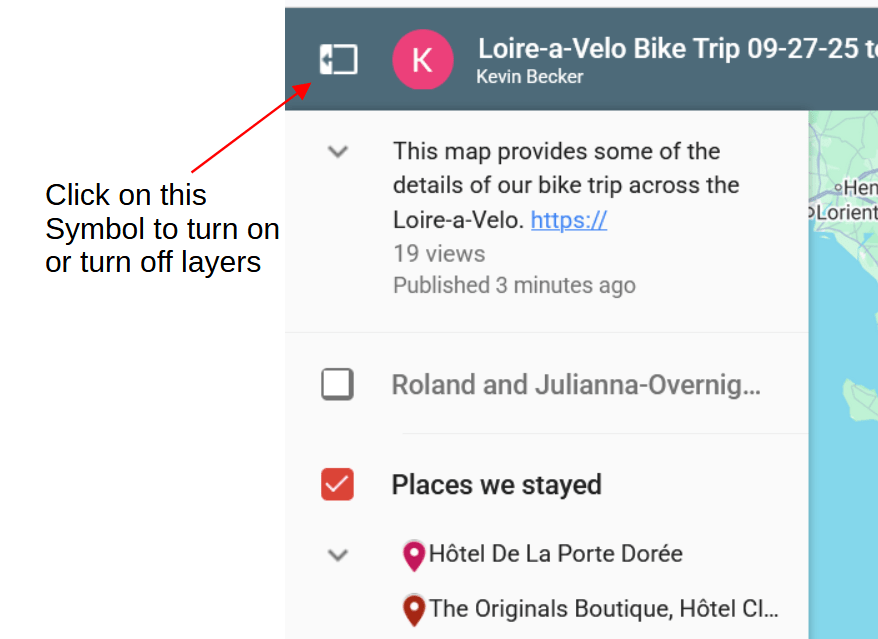This screenshot has width=878, height=639.
Task: Click the map description text paragraph
Action: (x=565, y=185)
